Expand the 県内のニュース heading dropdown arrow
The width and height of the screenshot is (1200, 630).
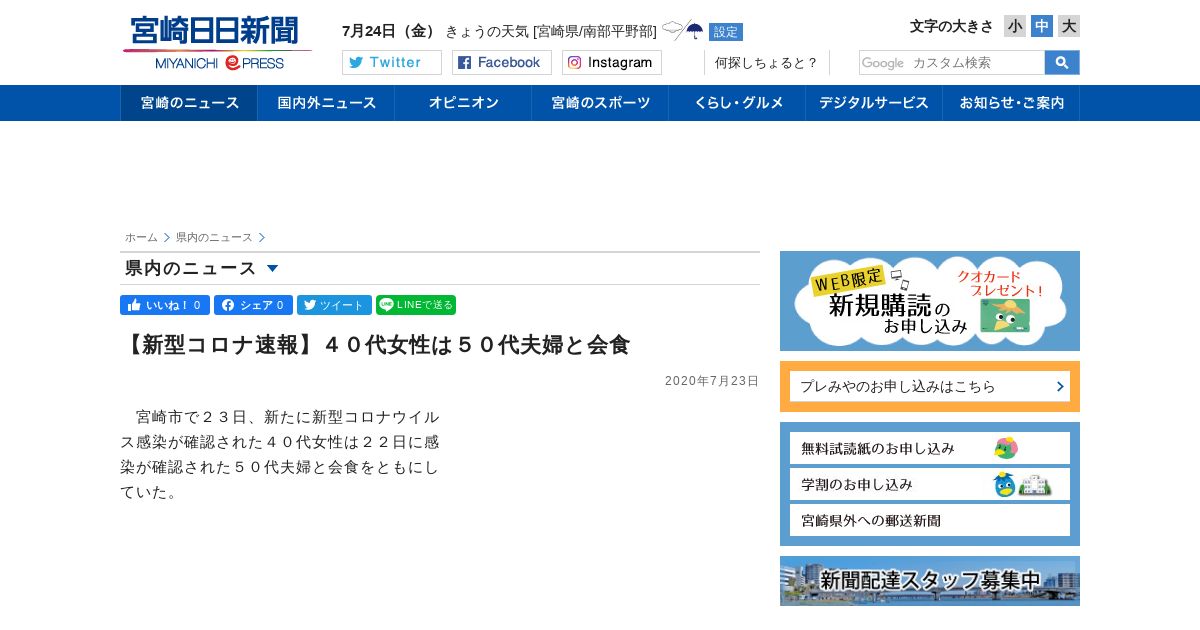(x=273, y=268)
